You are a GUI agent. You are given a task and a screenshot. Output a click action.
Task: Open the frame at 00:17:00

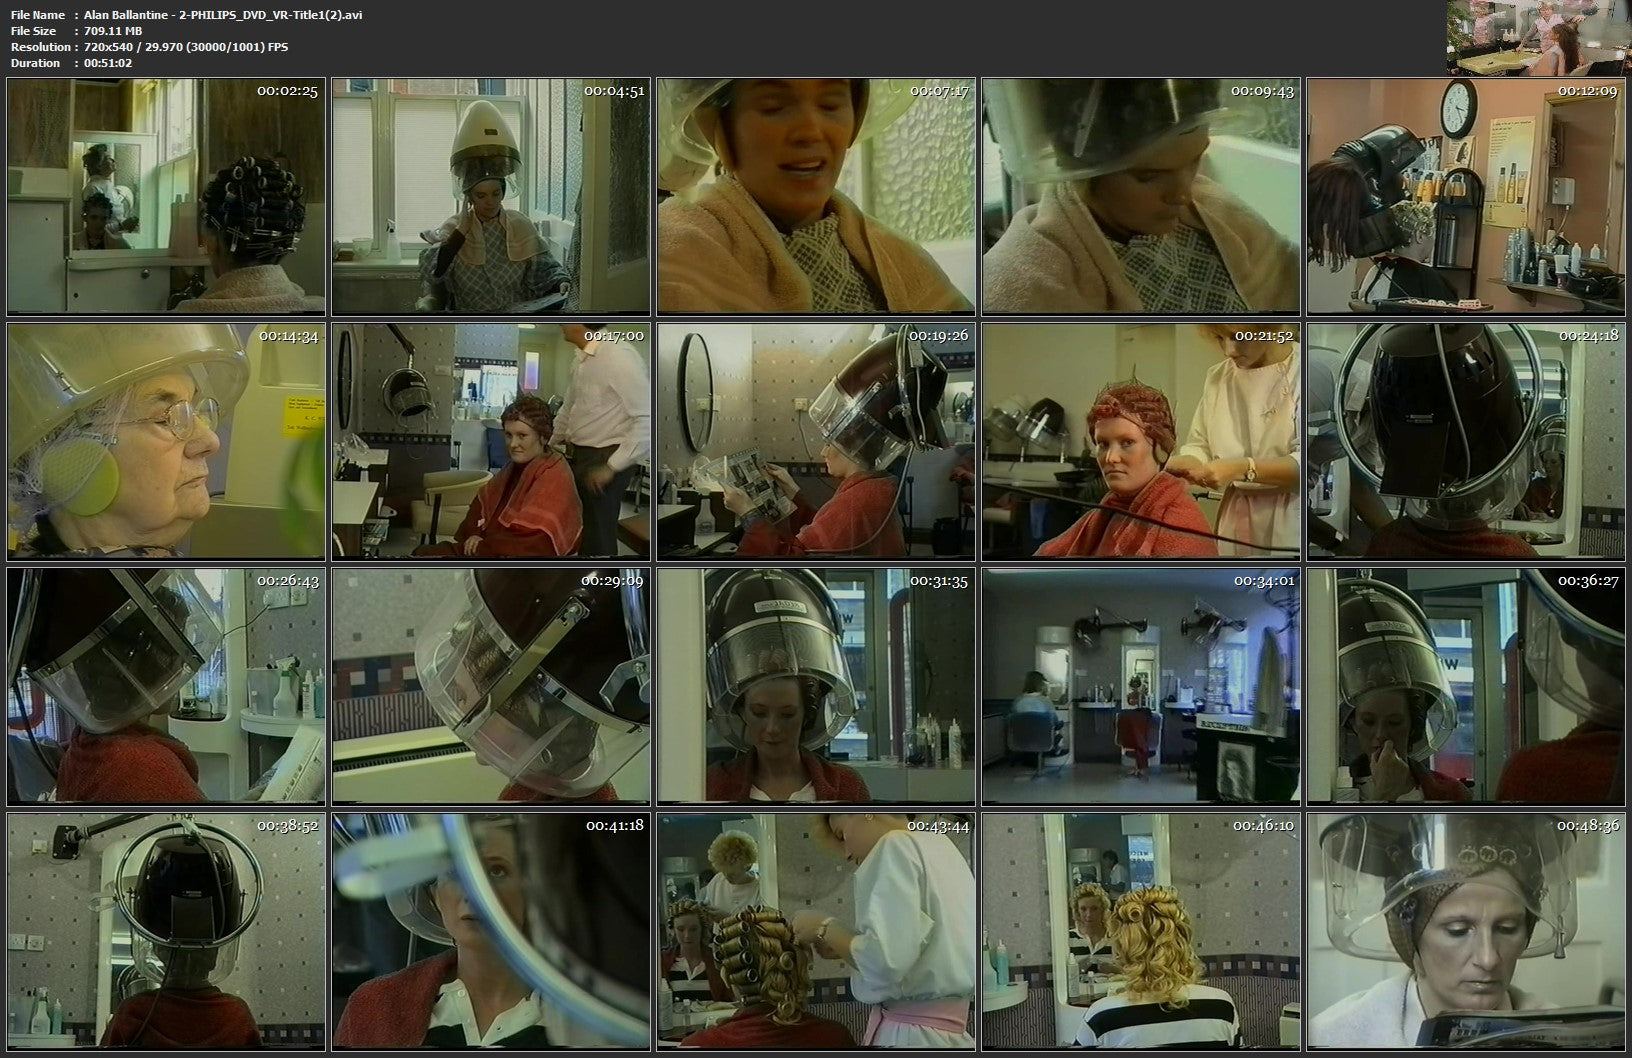click(491, 441)
